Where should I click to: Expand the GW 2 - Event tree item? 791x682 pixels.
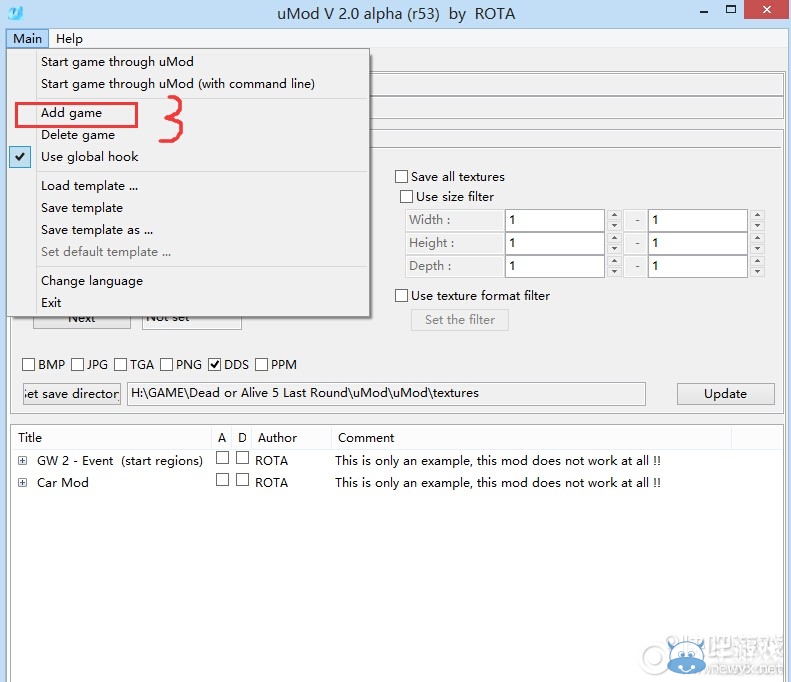pyautogui.click(x=22, y=461)
